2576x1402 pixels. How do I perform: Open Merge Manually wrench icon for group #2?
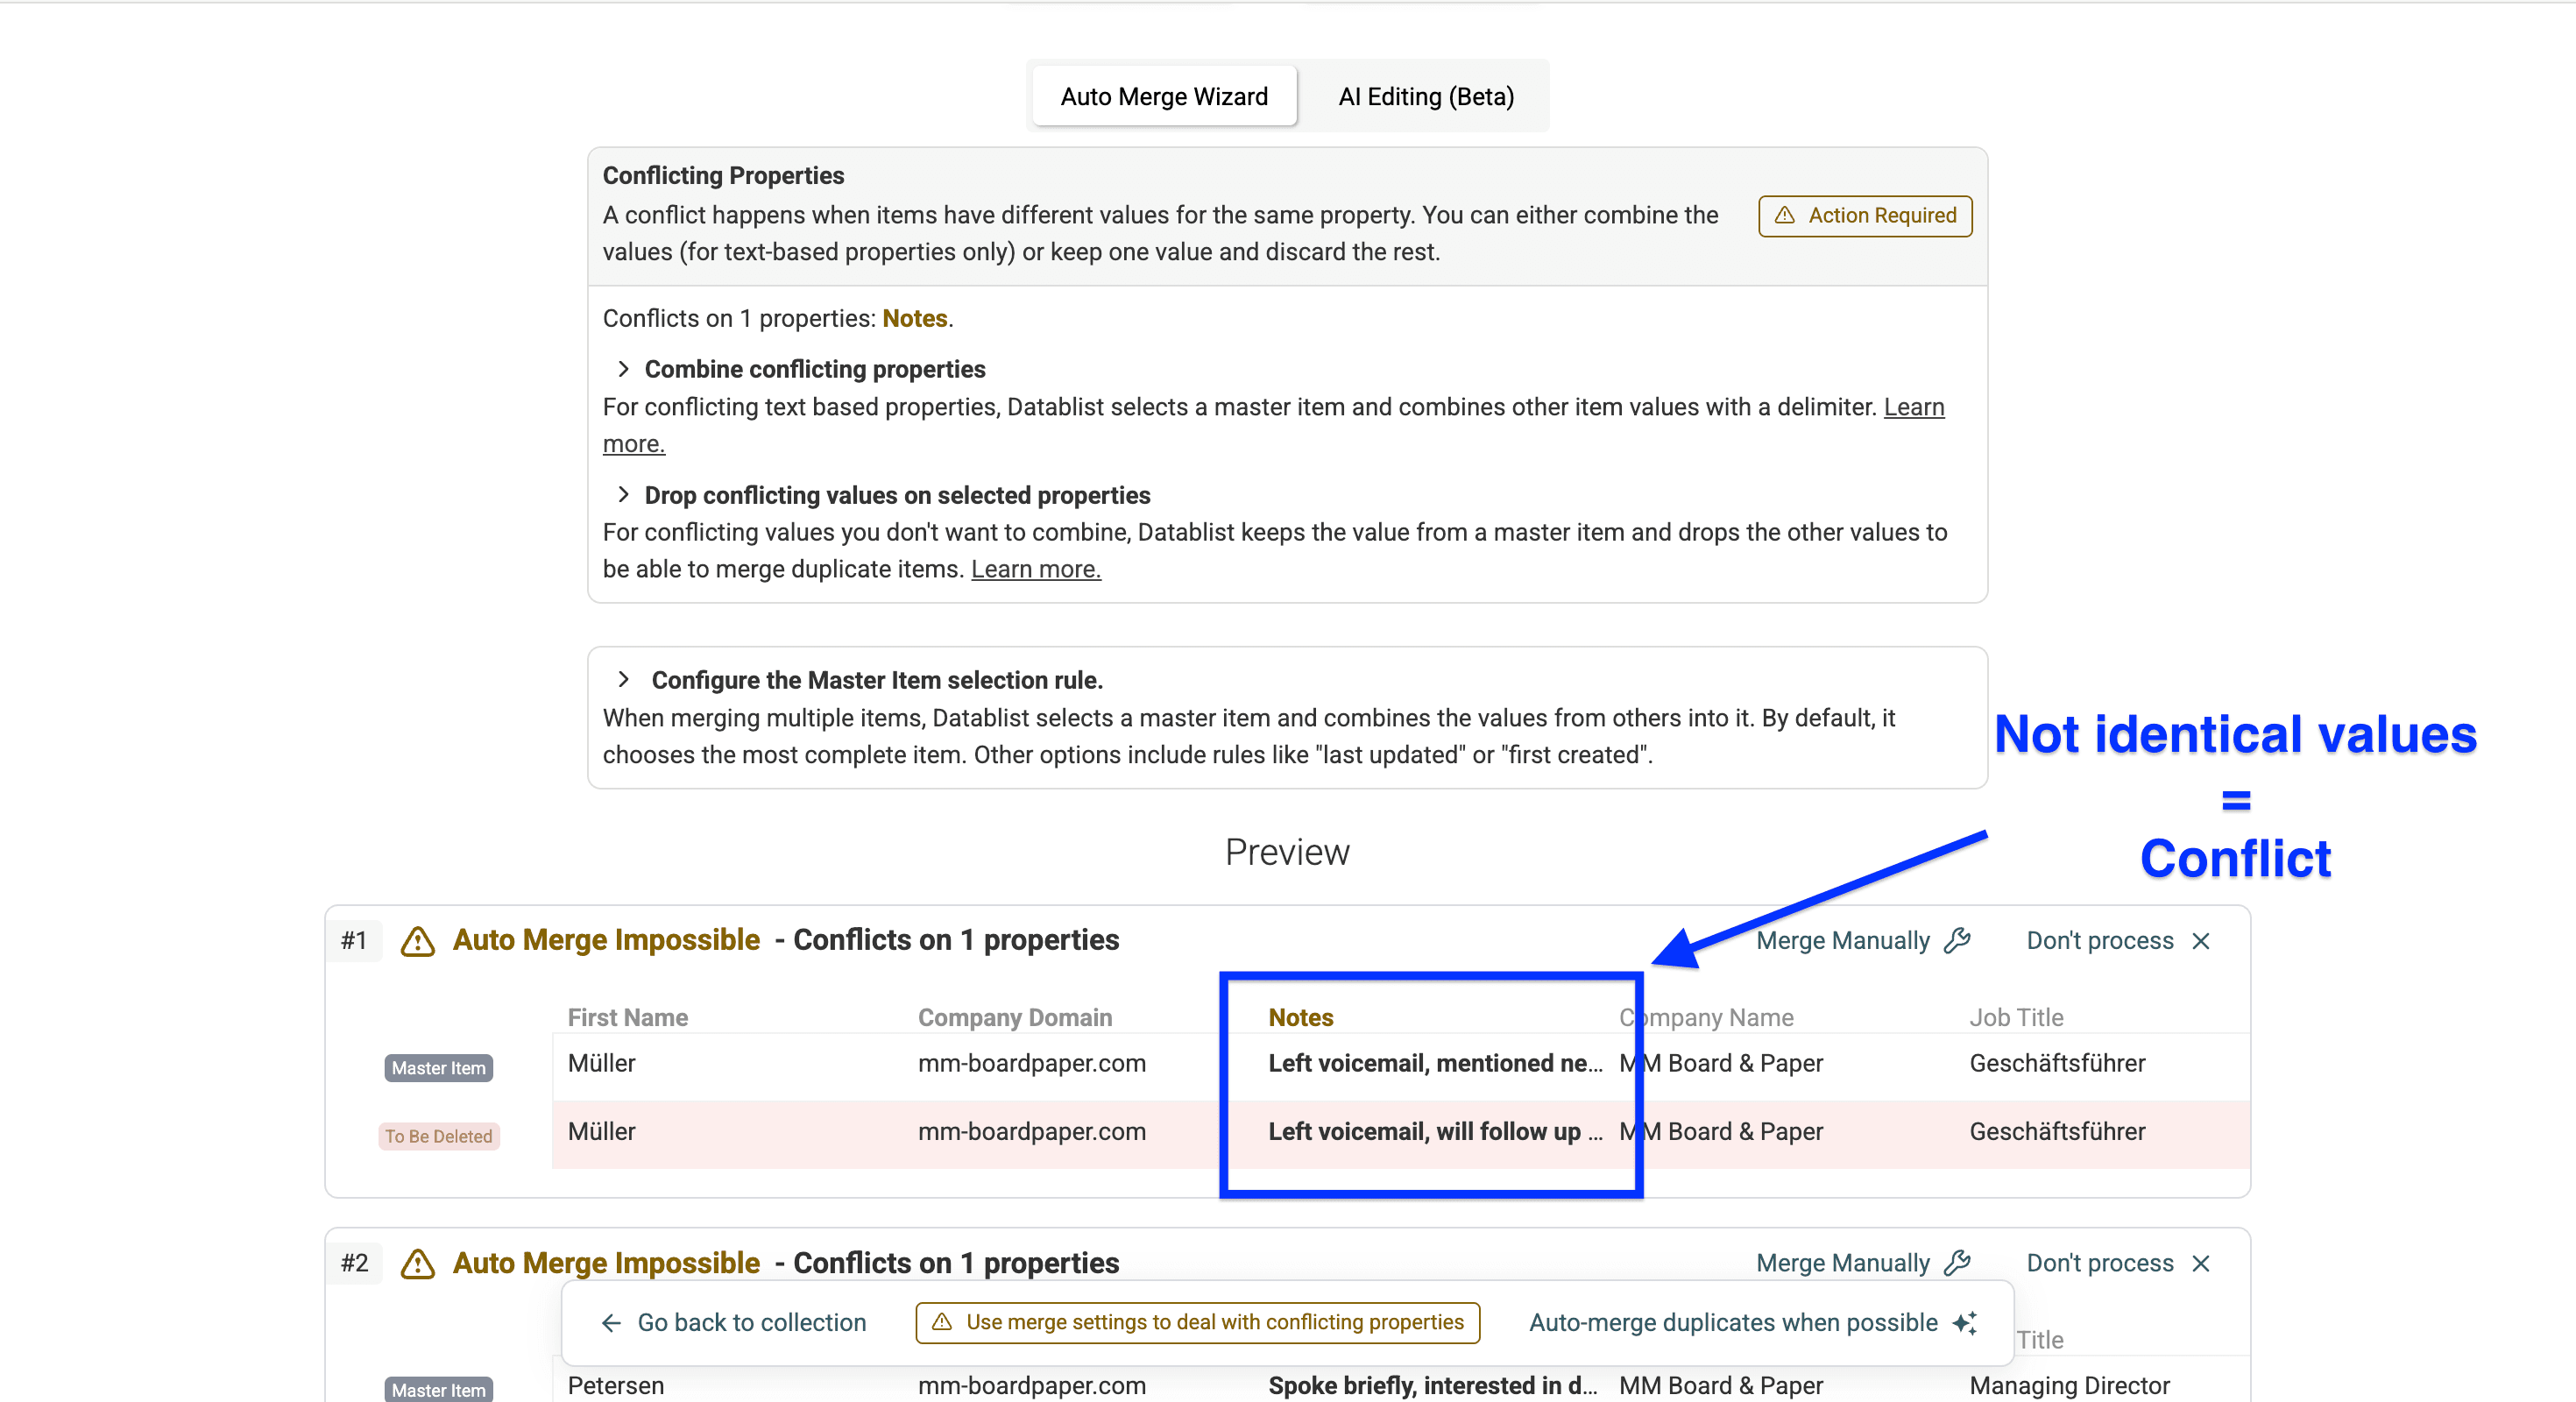click(1957, 1263)
